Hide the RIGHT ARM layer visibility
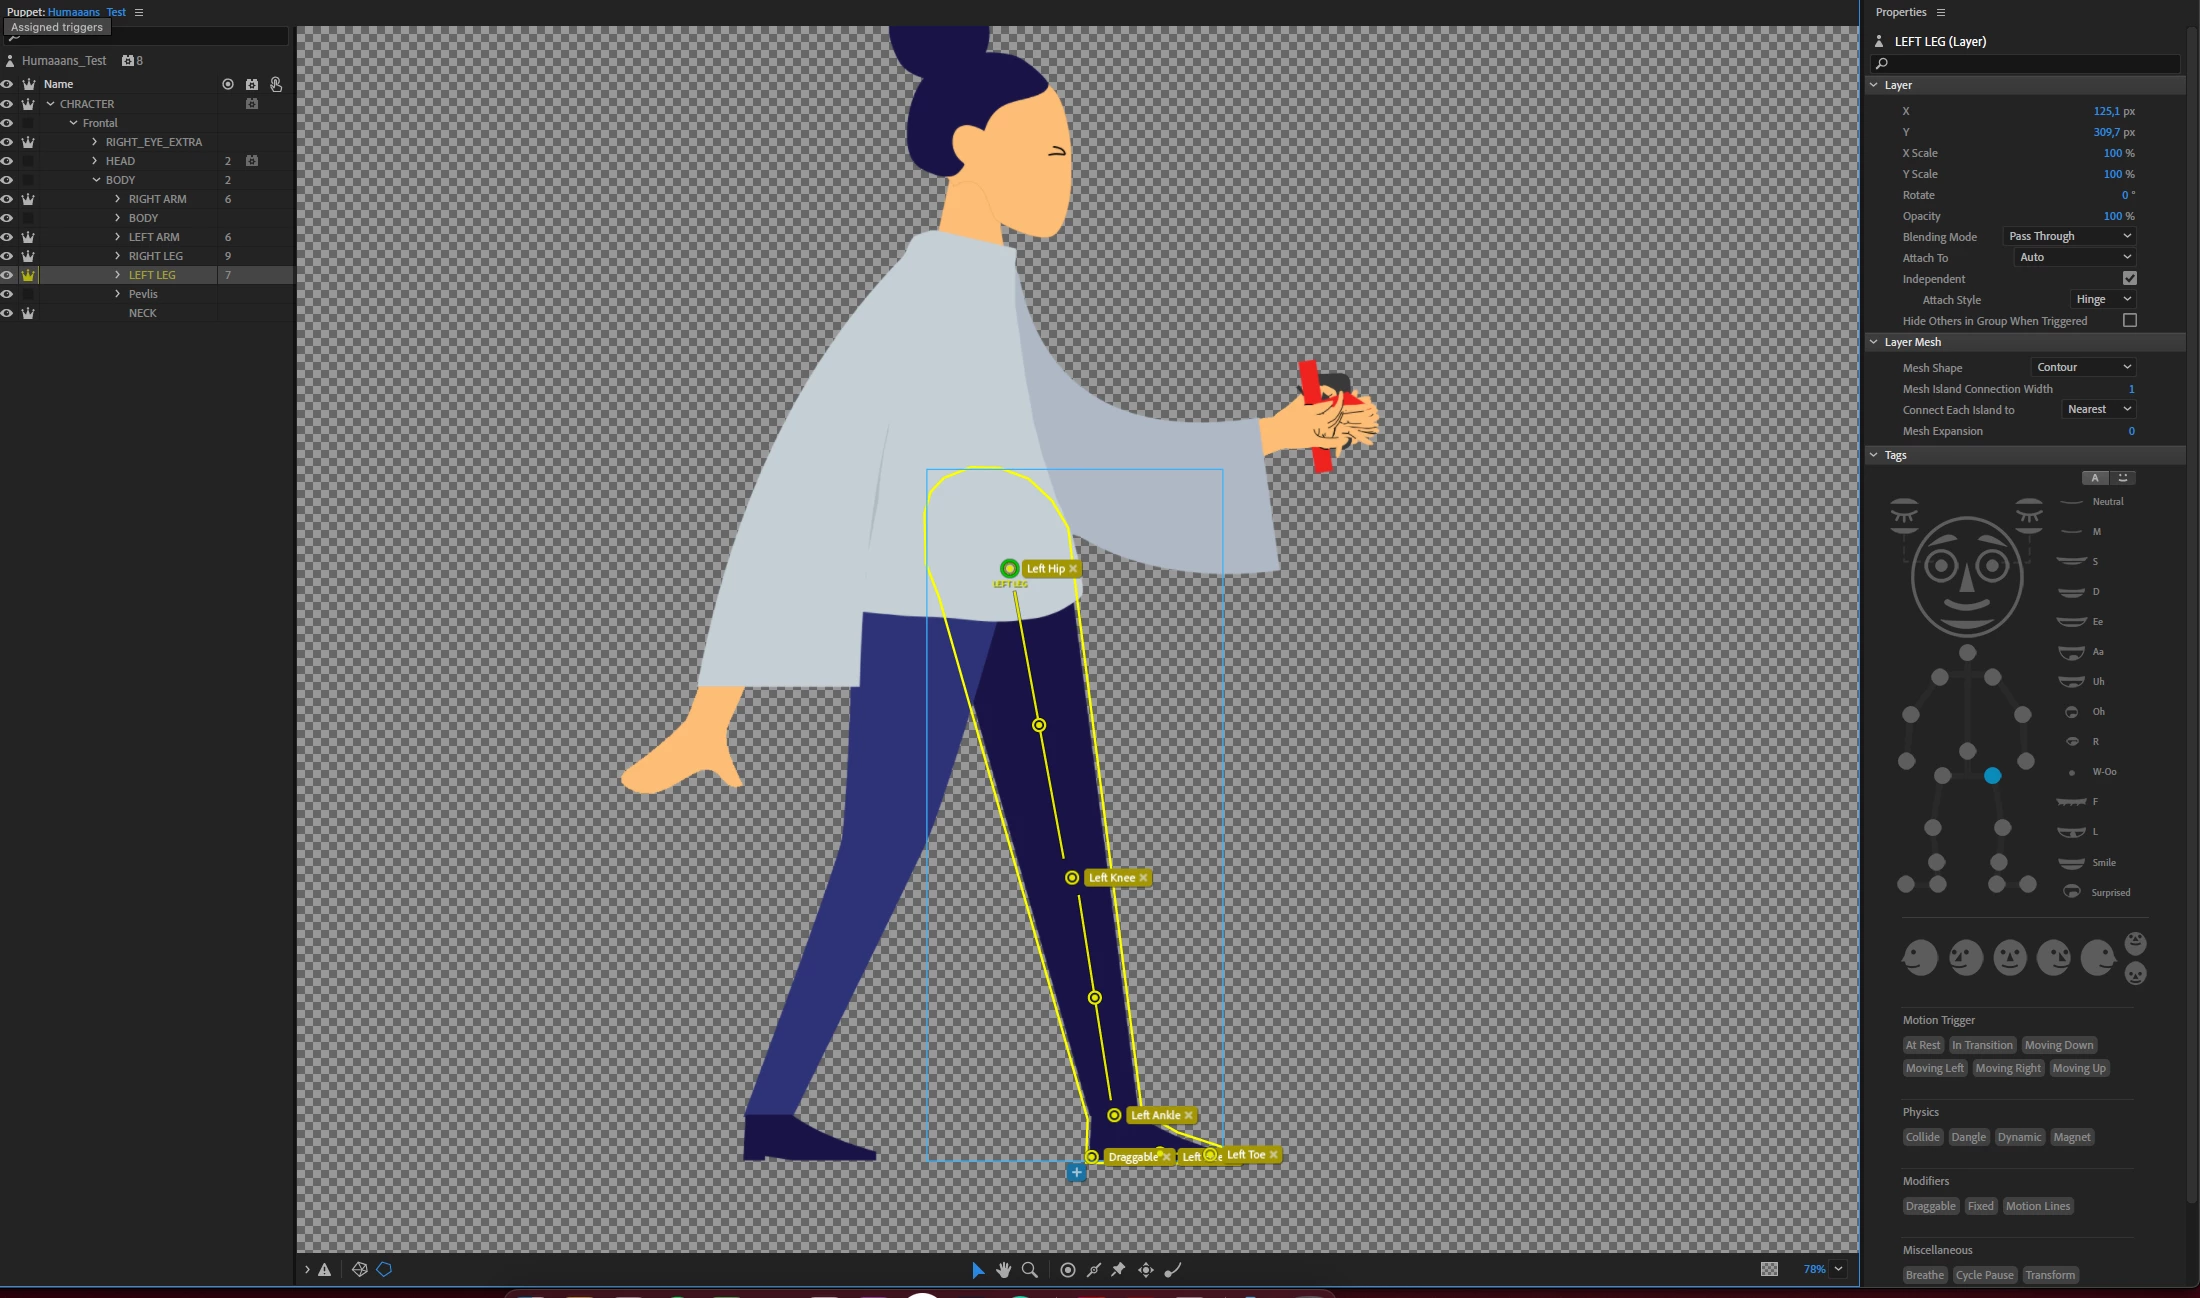 click(7, 199)
